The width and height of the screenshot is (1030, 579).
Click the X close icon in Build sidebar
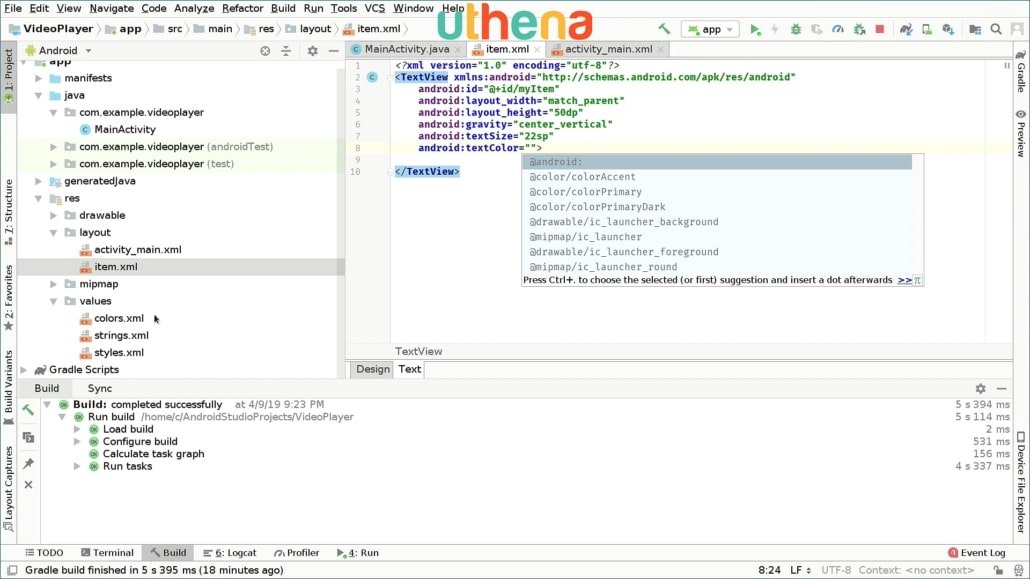28,484
